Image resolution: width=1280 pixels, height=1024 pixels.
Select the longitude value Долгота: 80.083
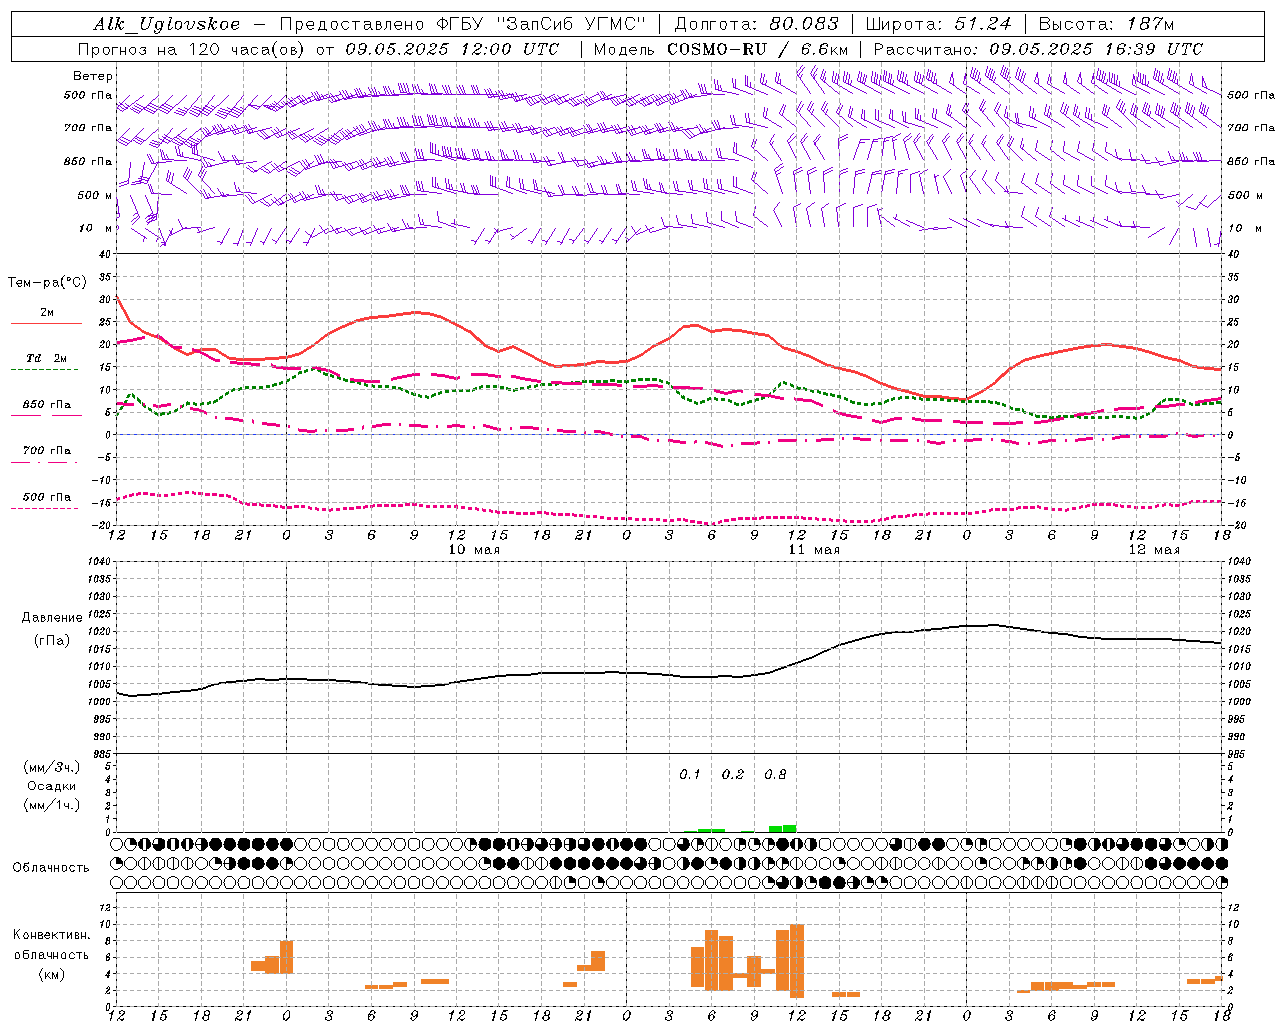(756, 24)
